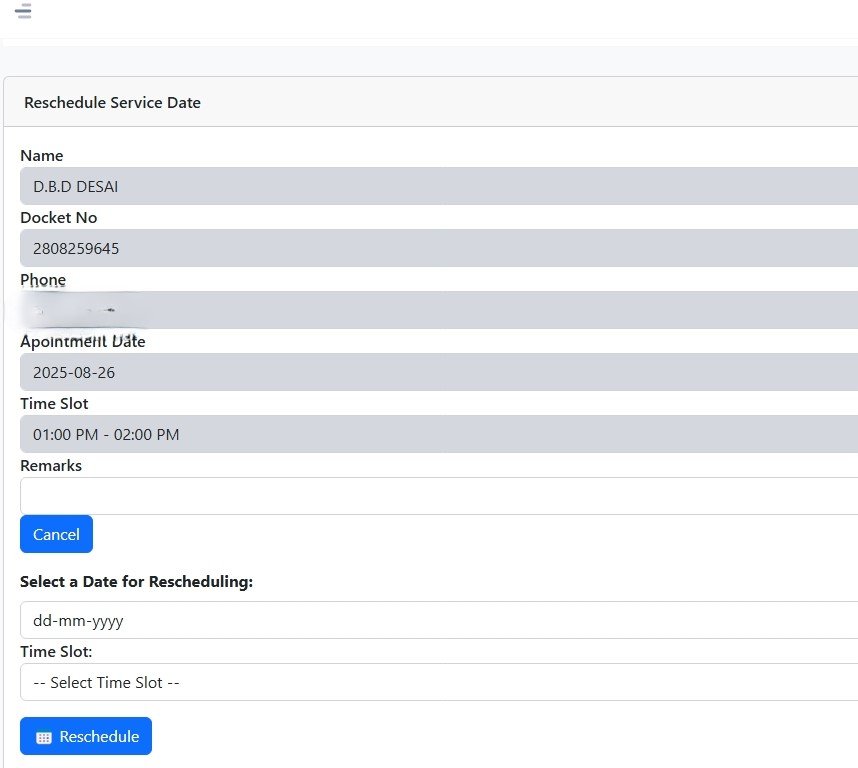The image size is (858, 768).
Task: Click the Name label
Action: pyautogui.click(x=41, y=155)
